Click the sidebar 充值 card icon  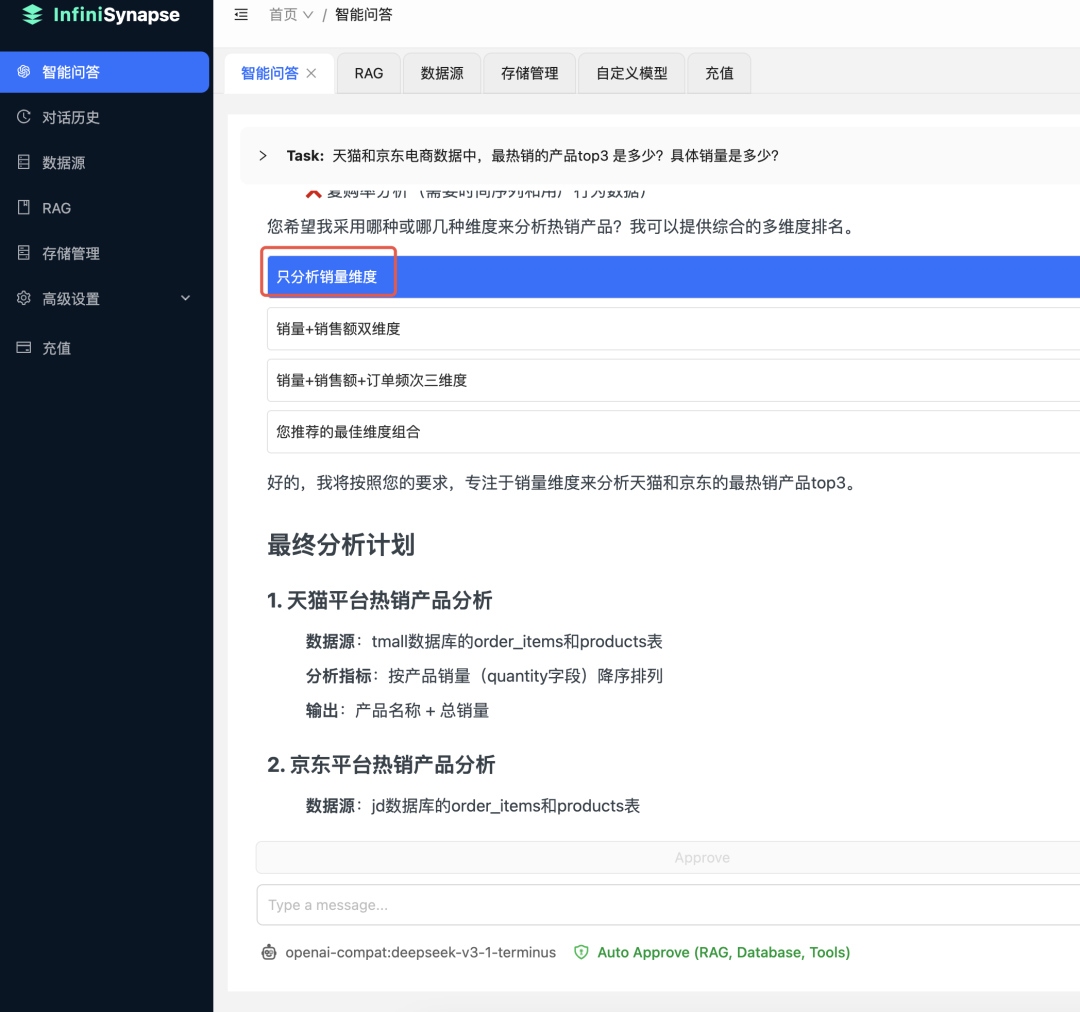point(23,347)
